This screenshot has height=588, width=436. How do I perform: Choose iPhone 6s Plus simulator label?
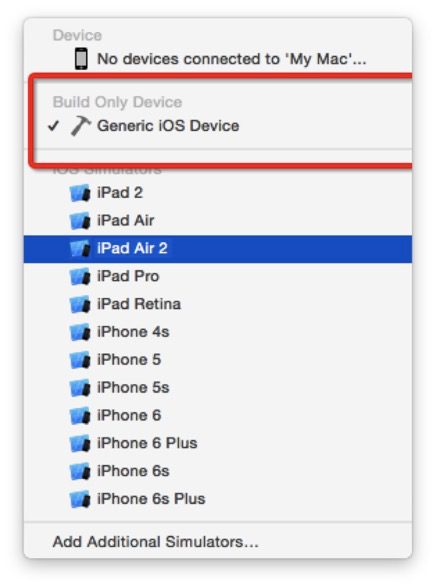point(151,499)
